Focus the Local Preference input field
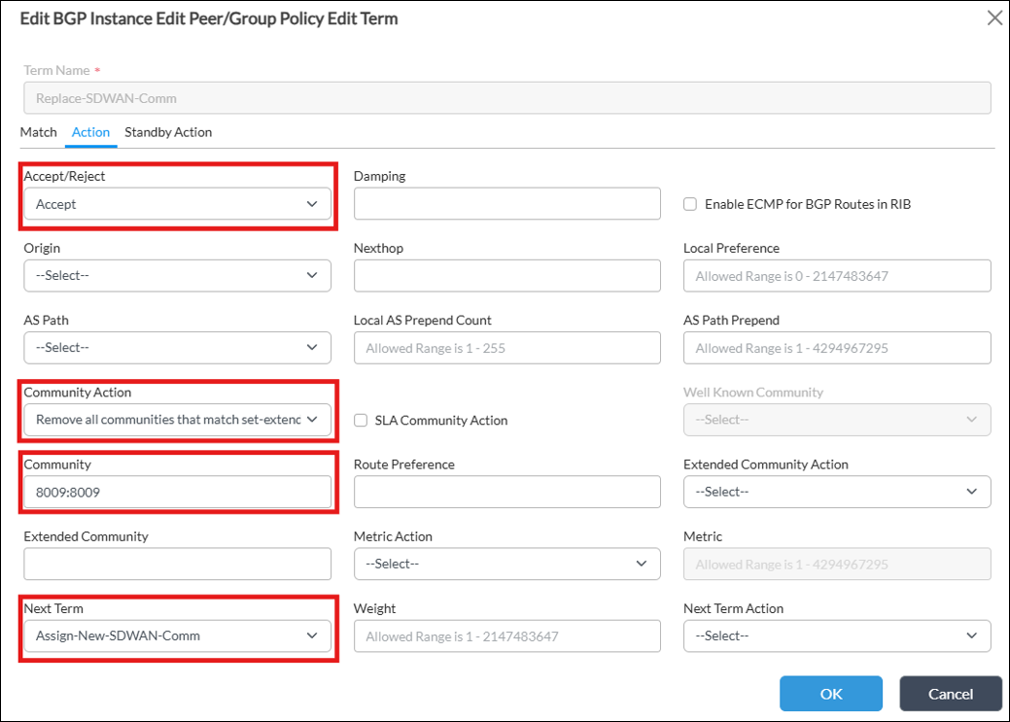Screen dimensions: 1010x722 pos(837,276)
